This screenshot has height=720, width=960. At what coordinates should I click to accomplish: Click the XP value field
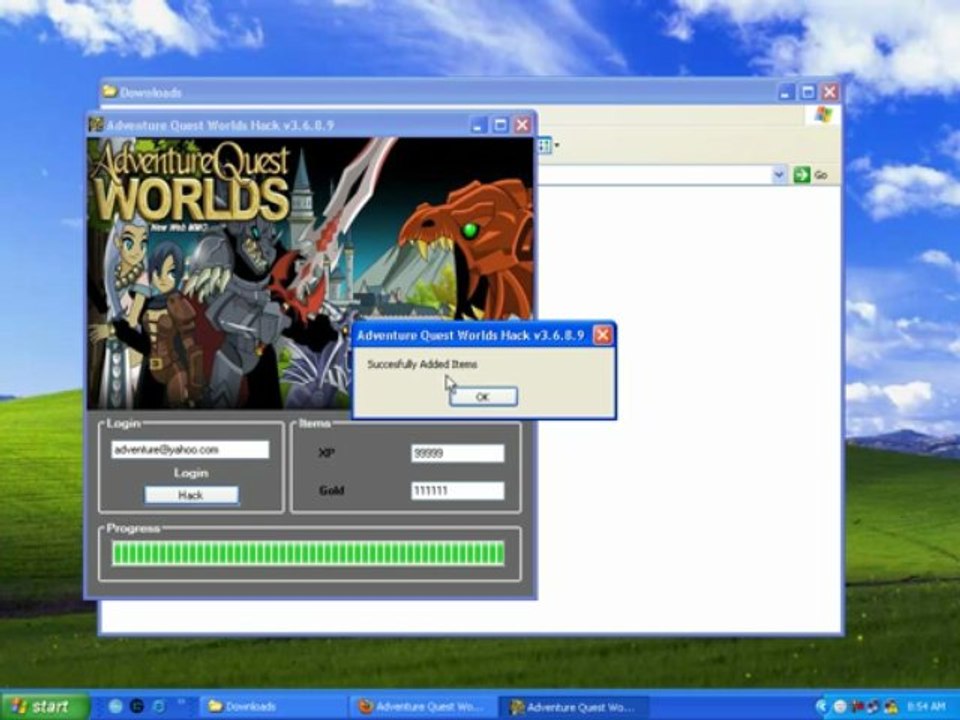click(x=457, y=453)
